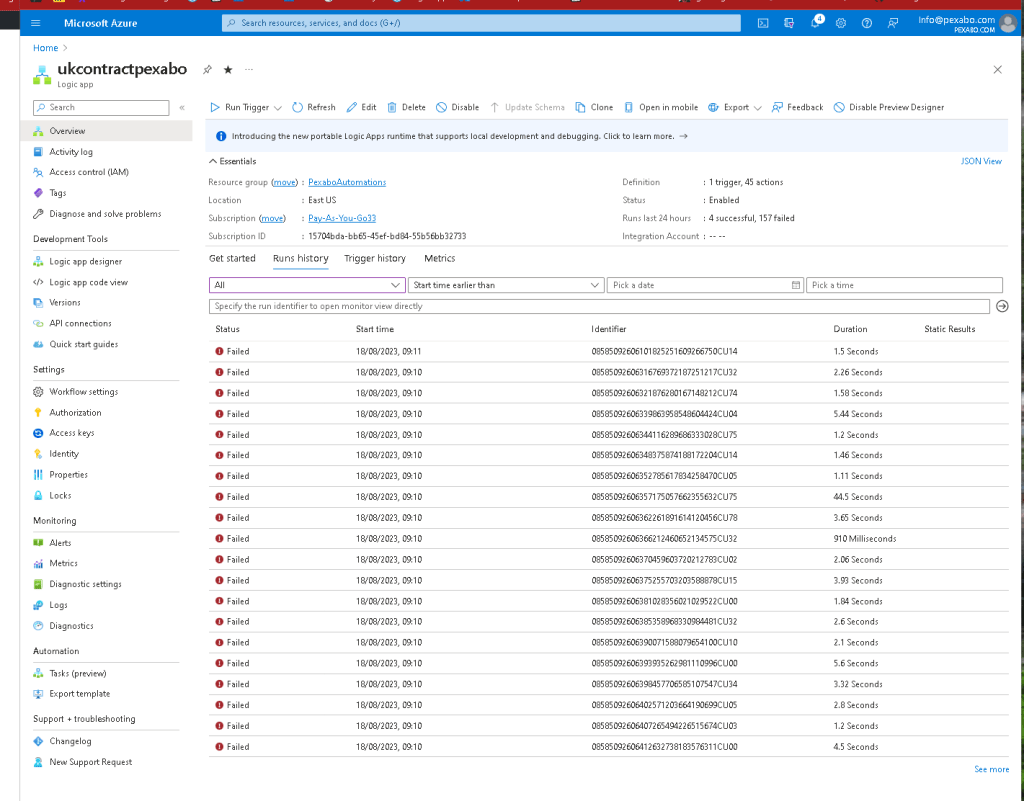Click the sidebar Search box
This screenshot has height=801, width=1024.
tap(101, 108)
